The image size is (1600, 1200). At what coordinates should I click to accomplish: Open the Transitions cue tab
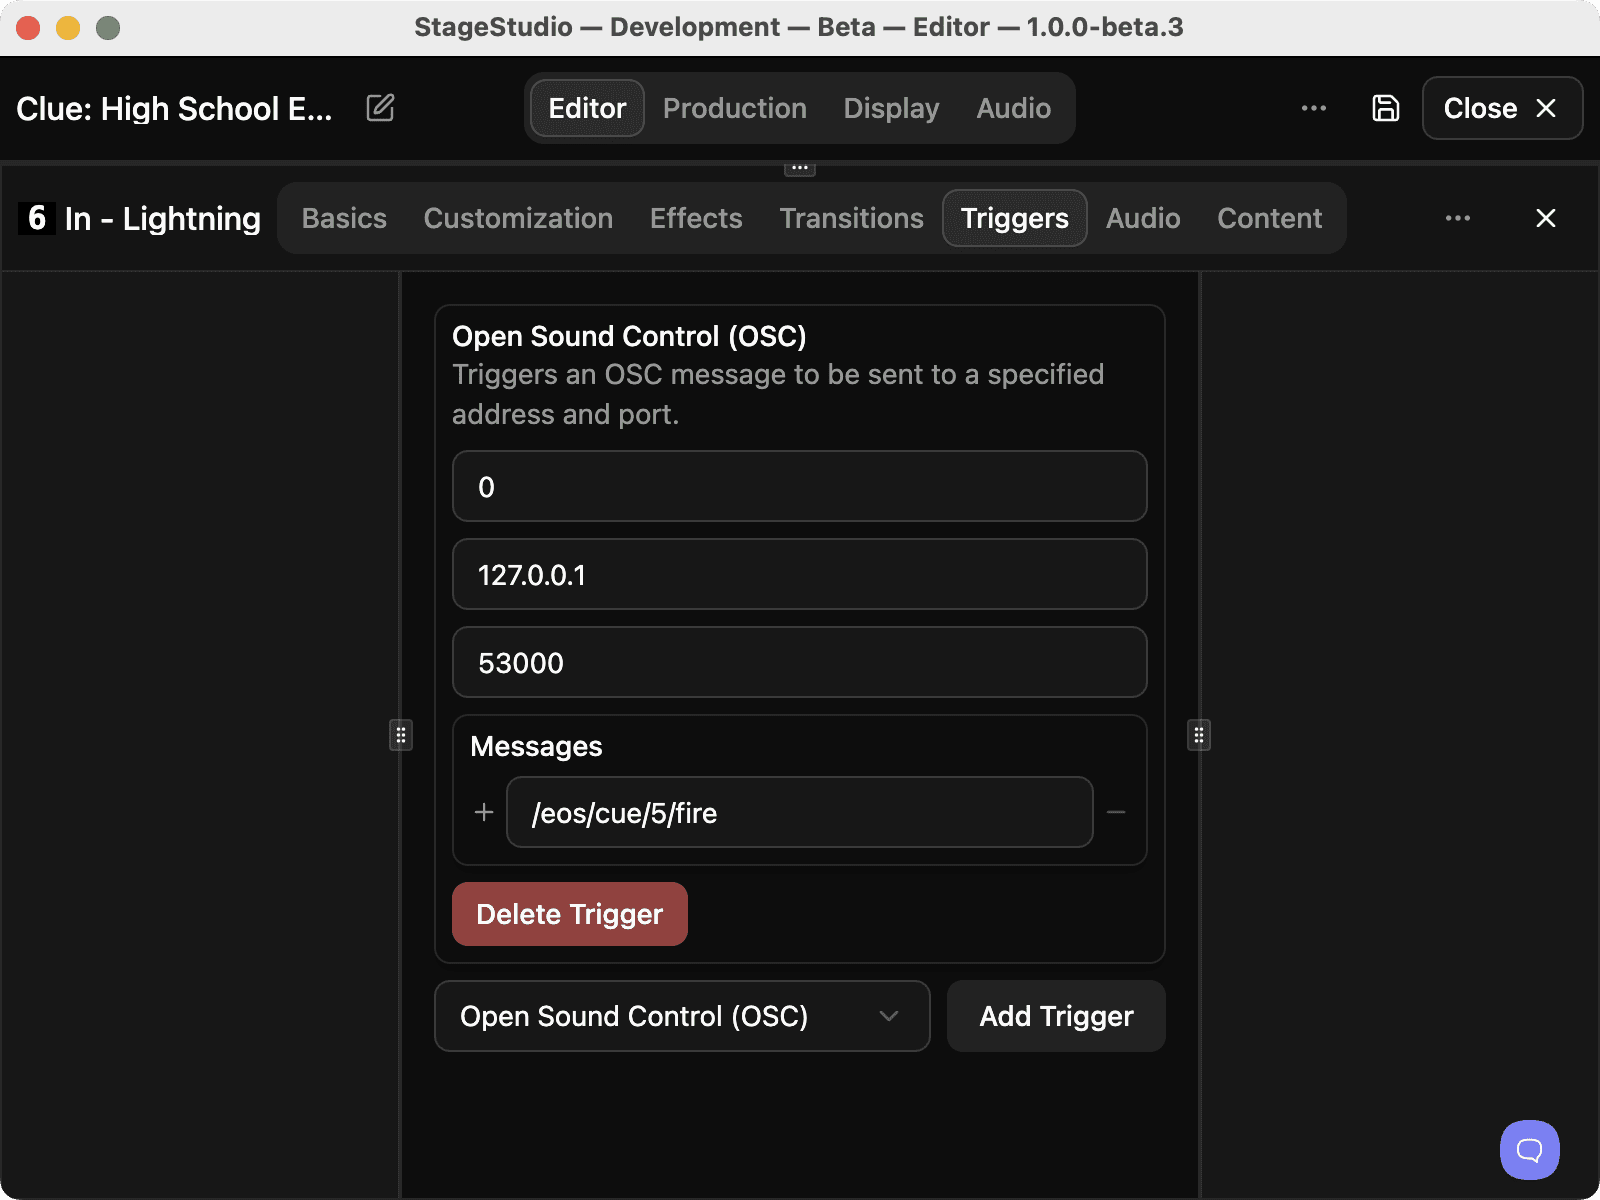852,218
